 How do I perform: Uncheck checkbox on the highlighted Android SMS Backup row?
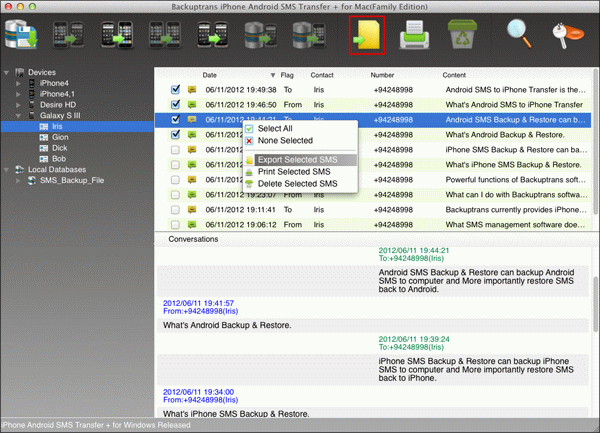point(175,119)
